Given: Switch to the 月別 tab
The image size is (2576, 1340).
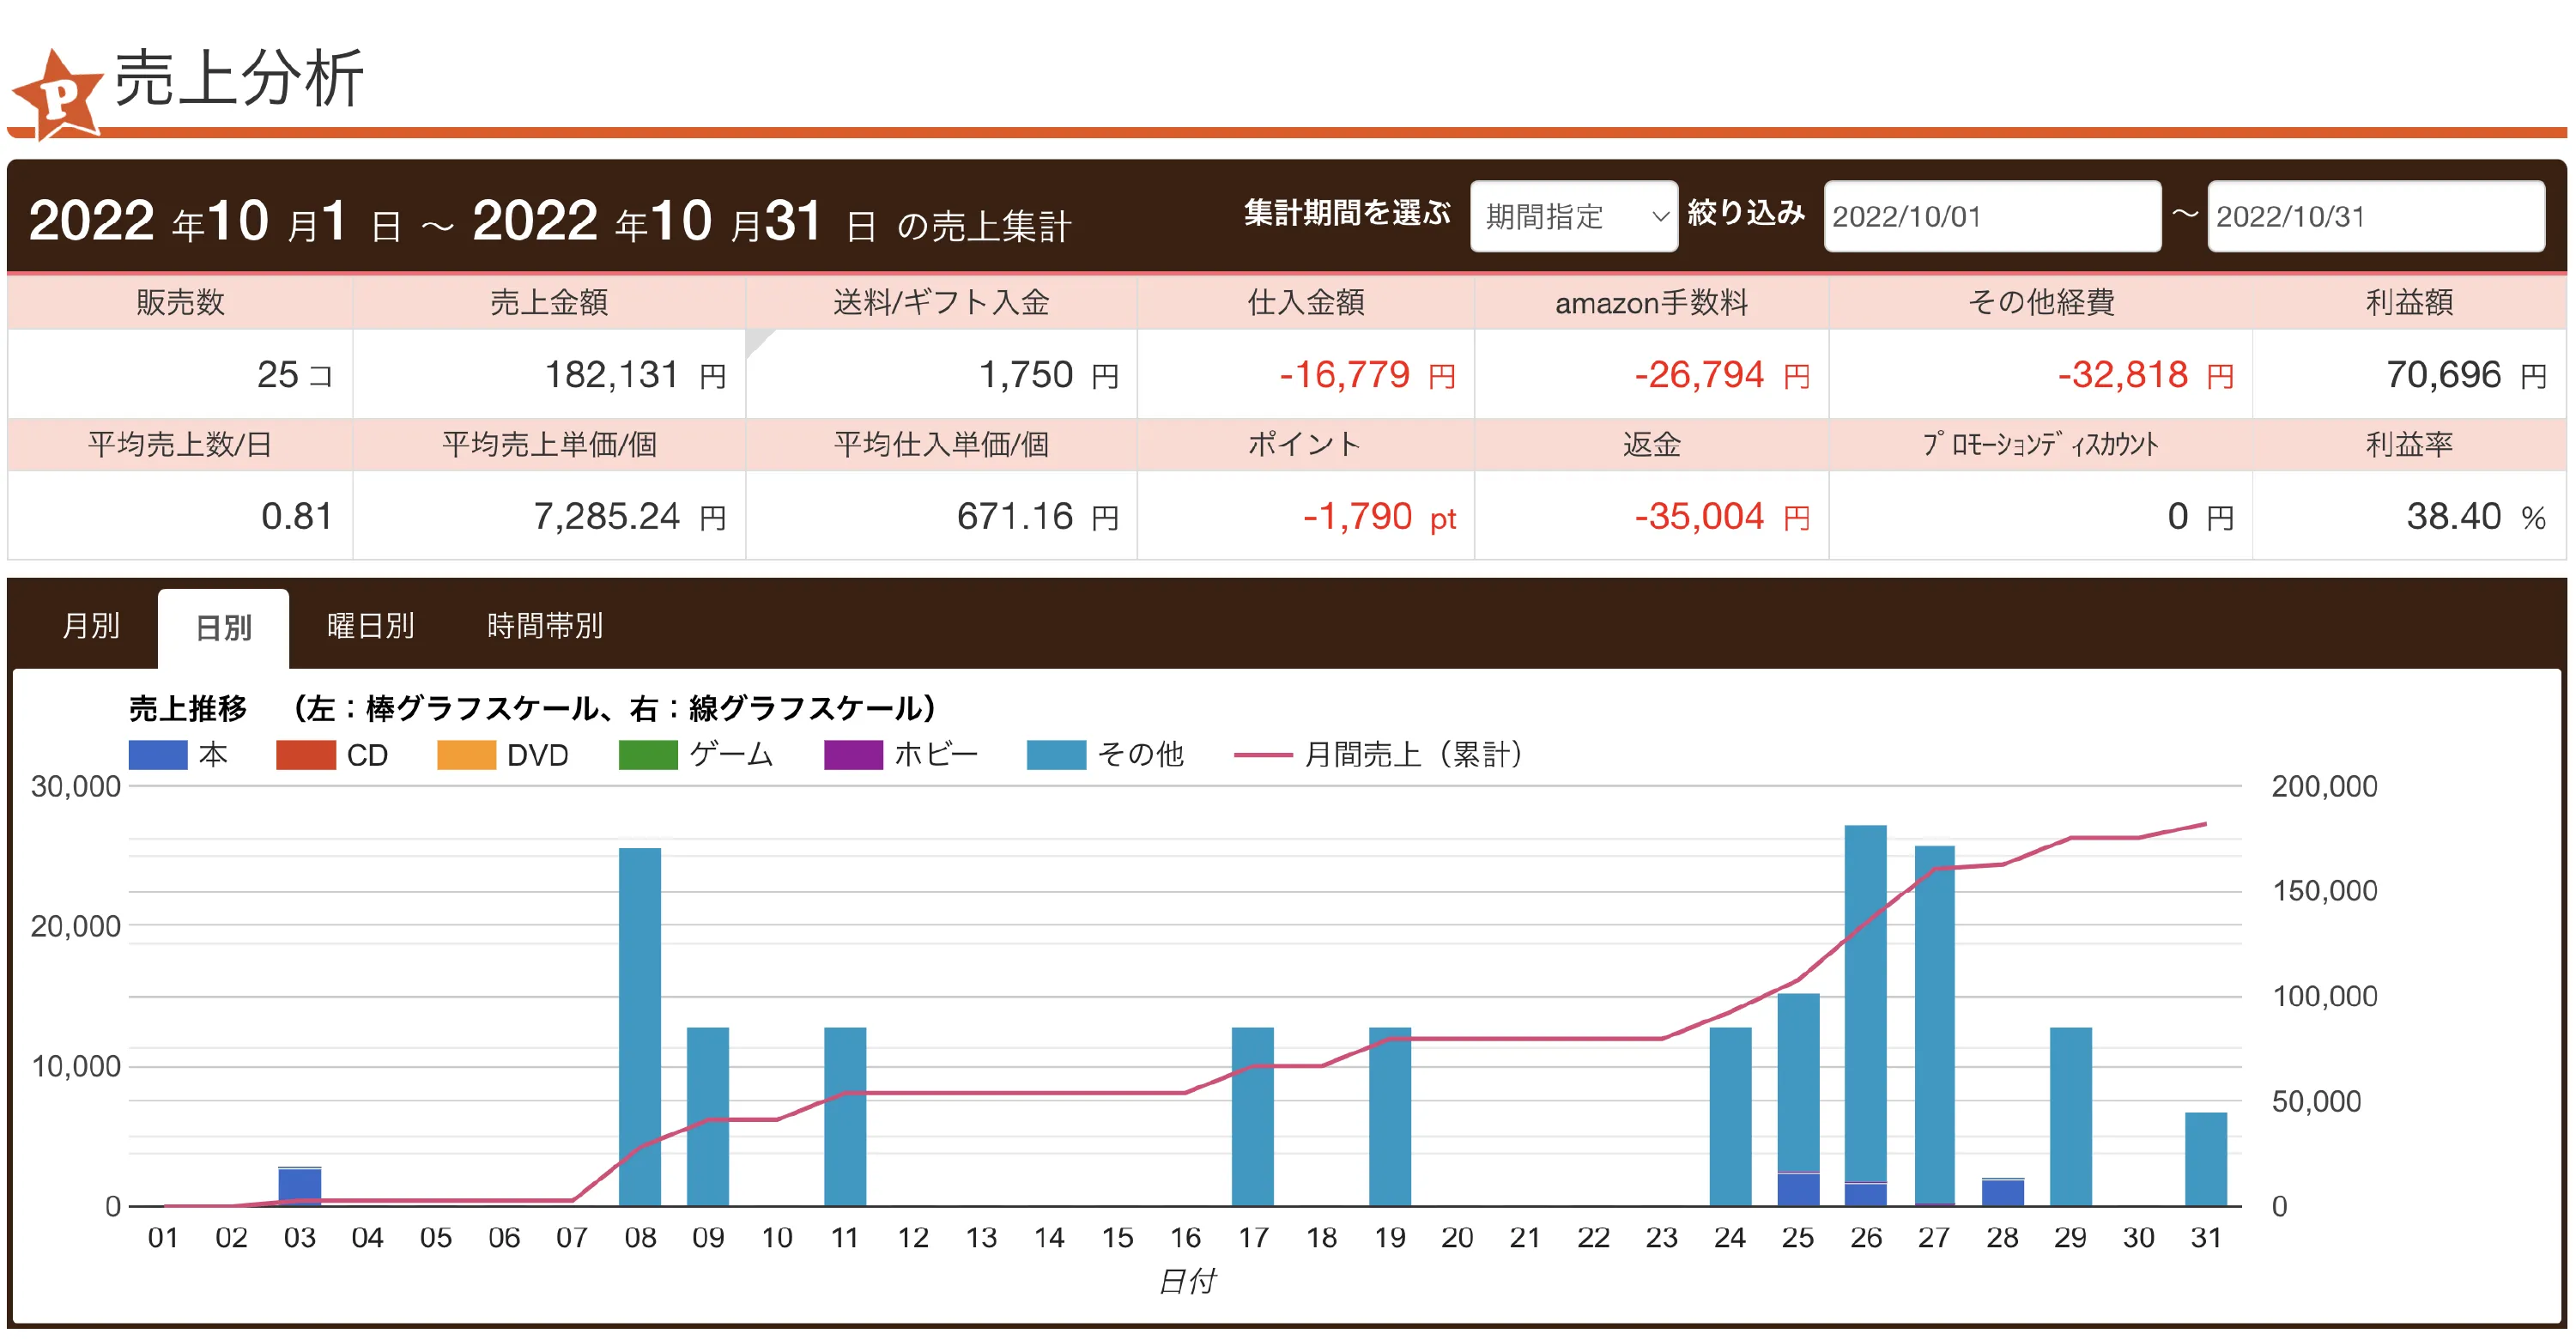Looking at the screenshot, I should pos(91,626).
